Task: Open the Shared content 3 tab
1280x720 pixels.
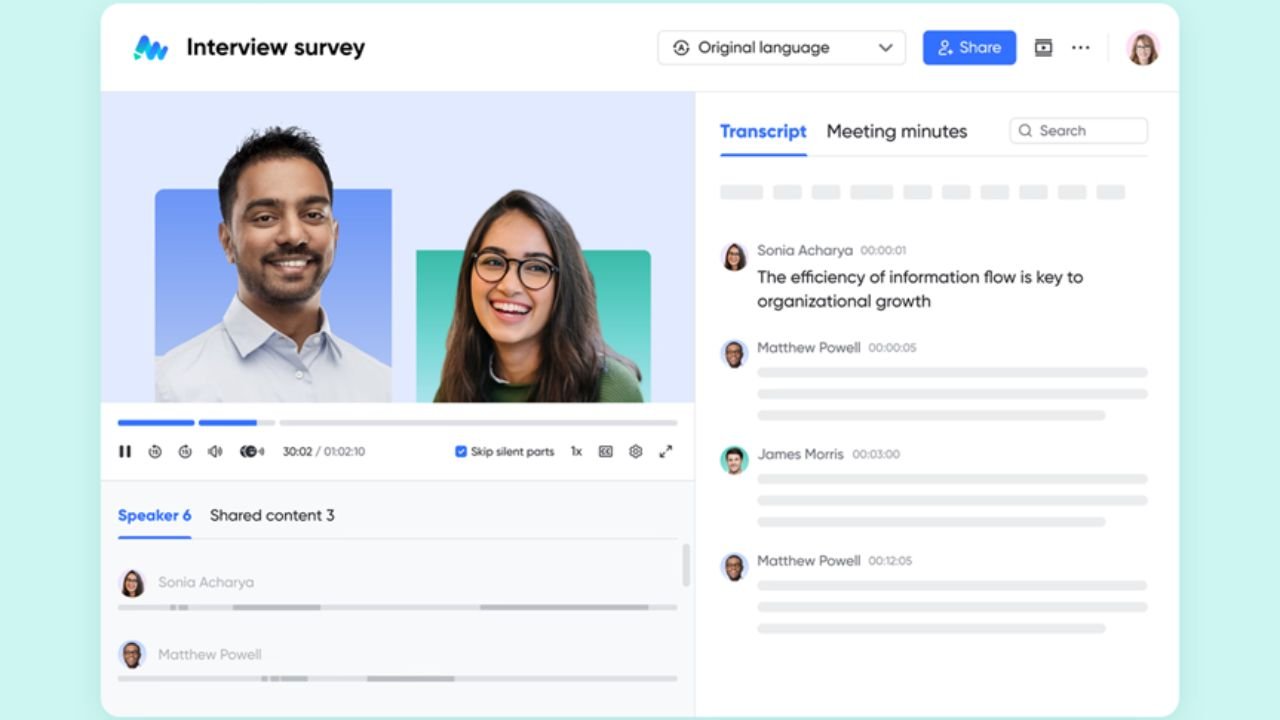Action: (272, 515)
